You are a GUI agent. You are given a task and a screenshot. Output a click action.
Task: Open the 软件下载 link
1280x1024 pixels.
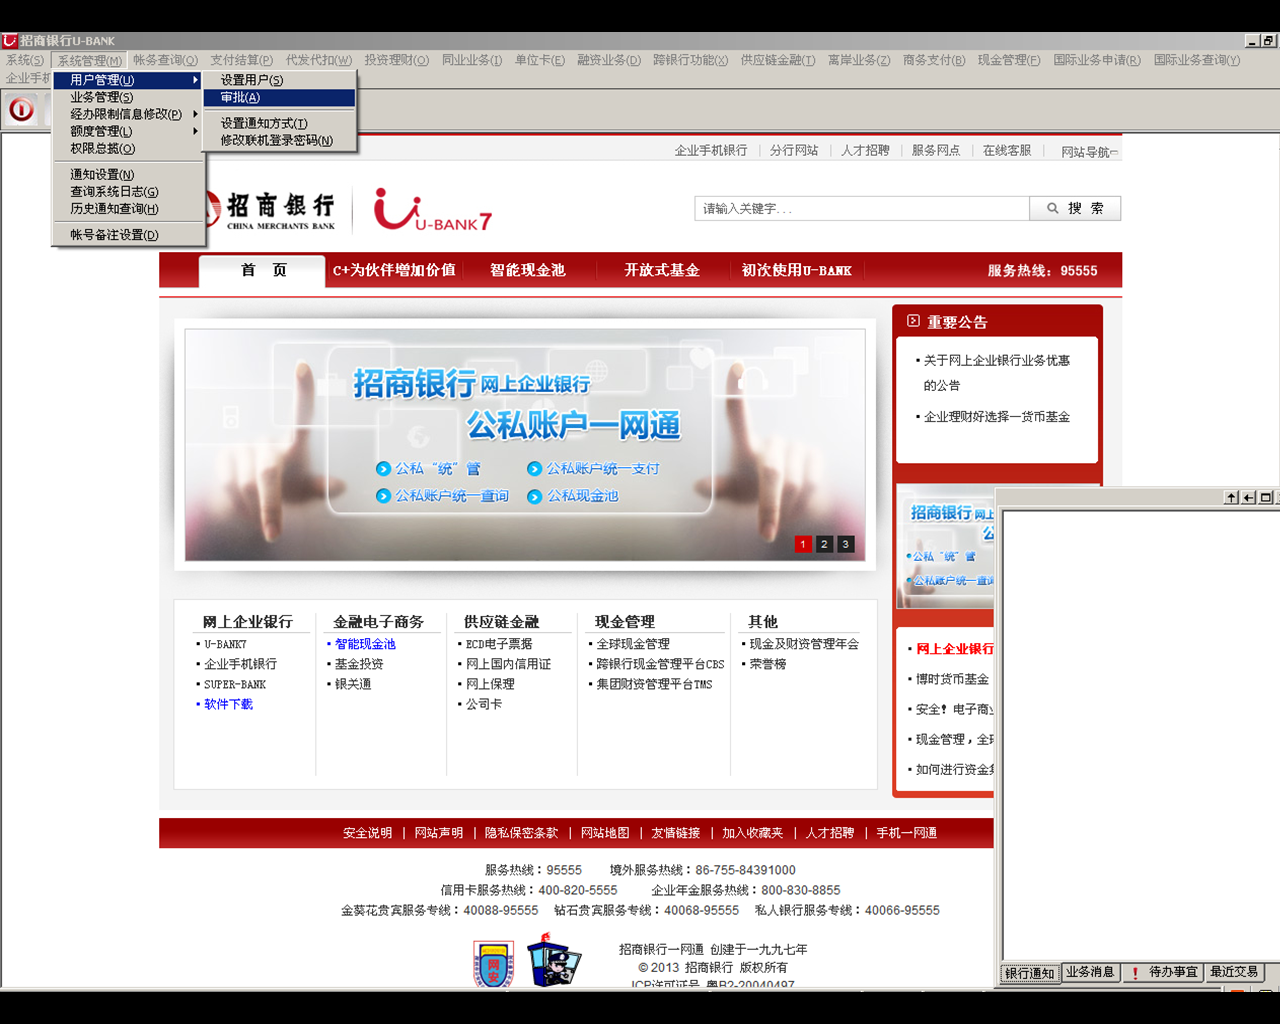coord(229,704)
